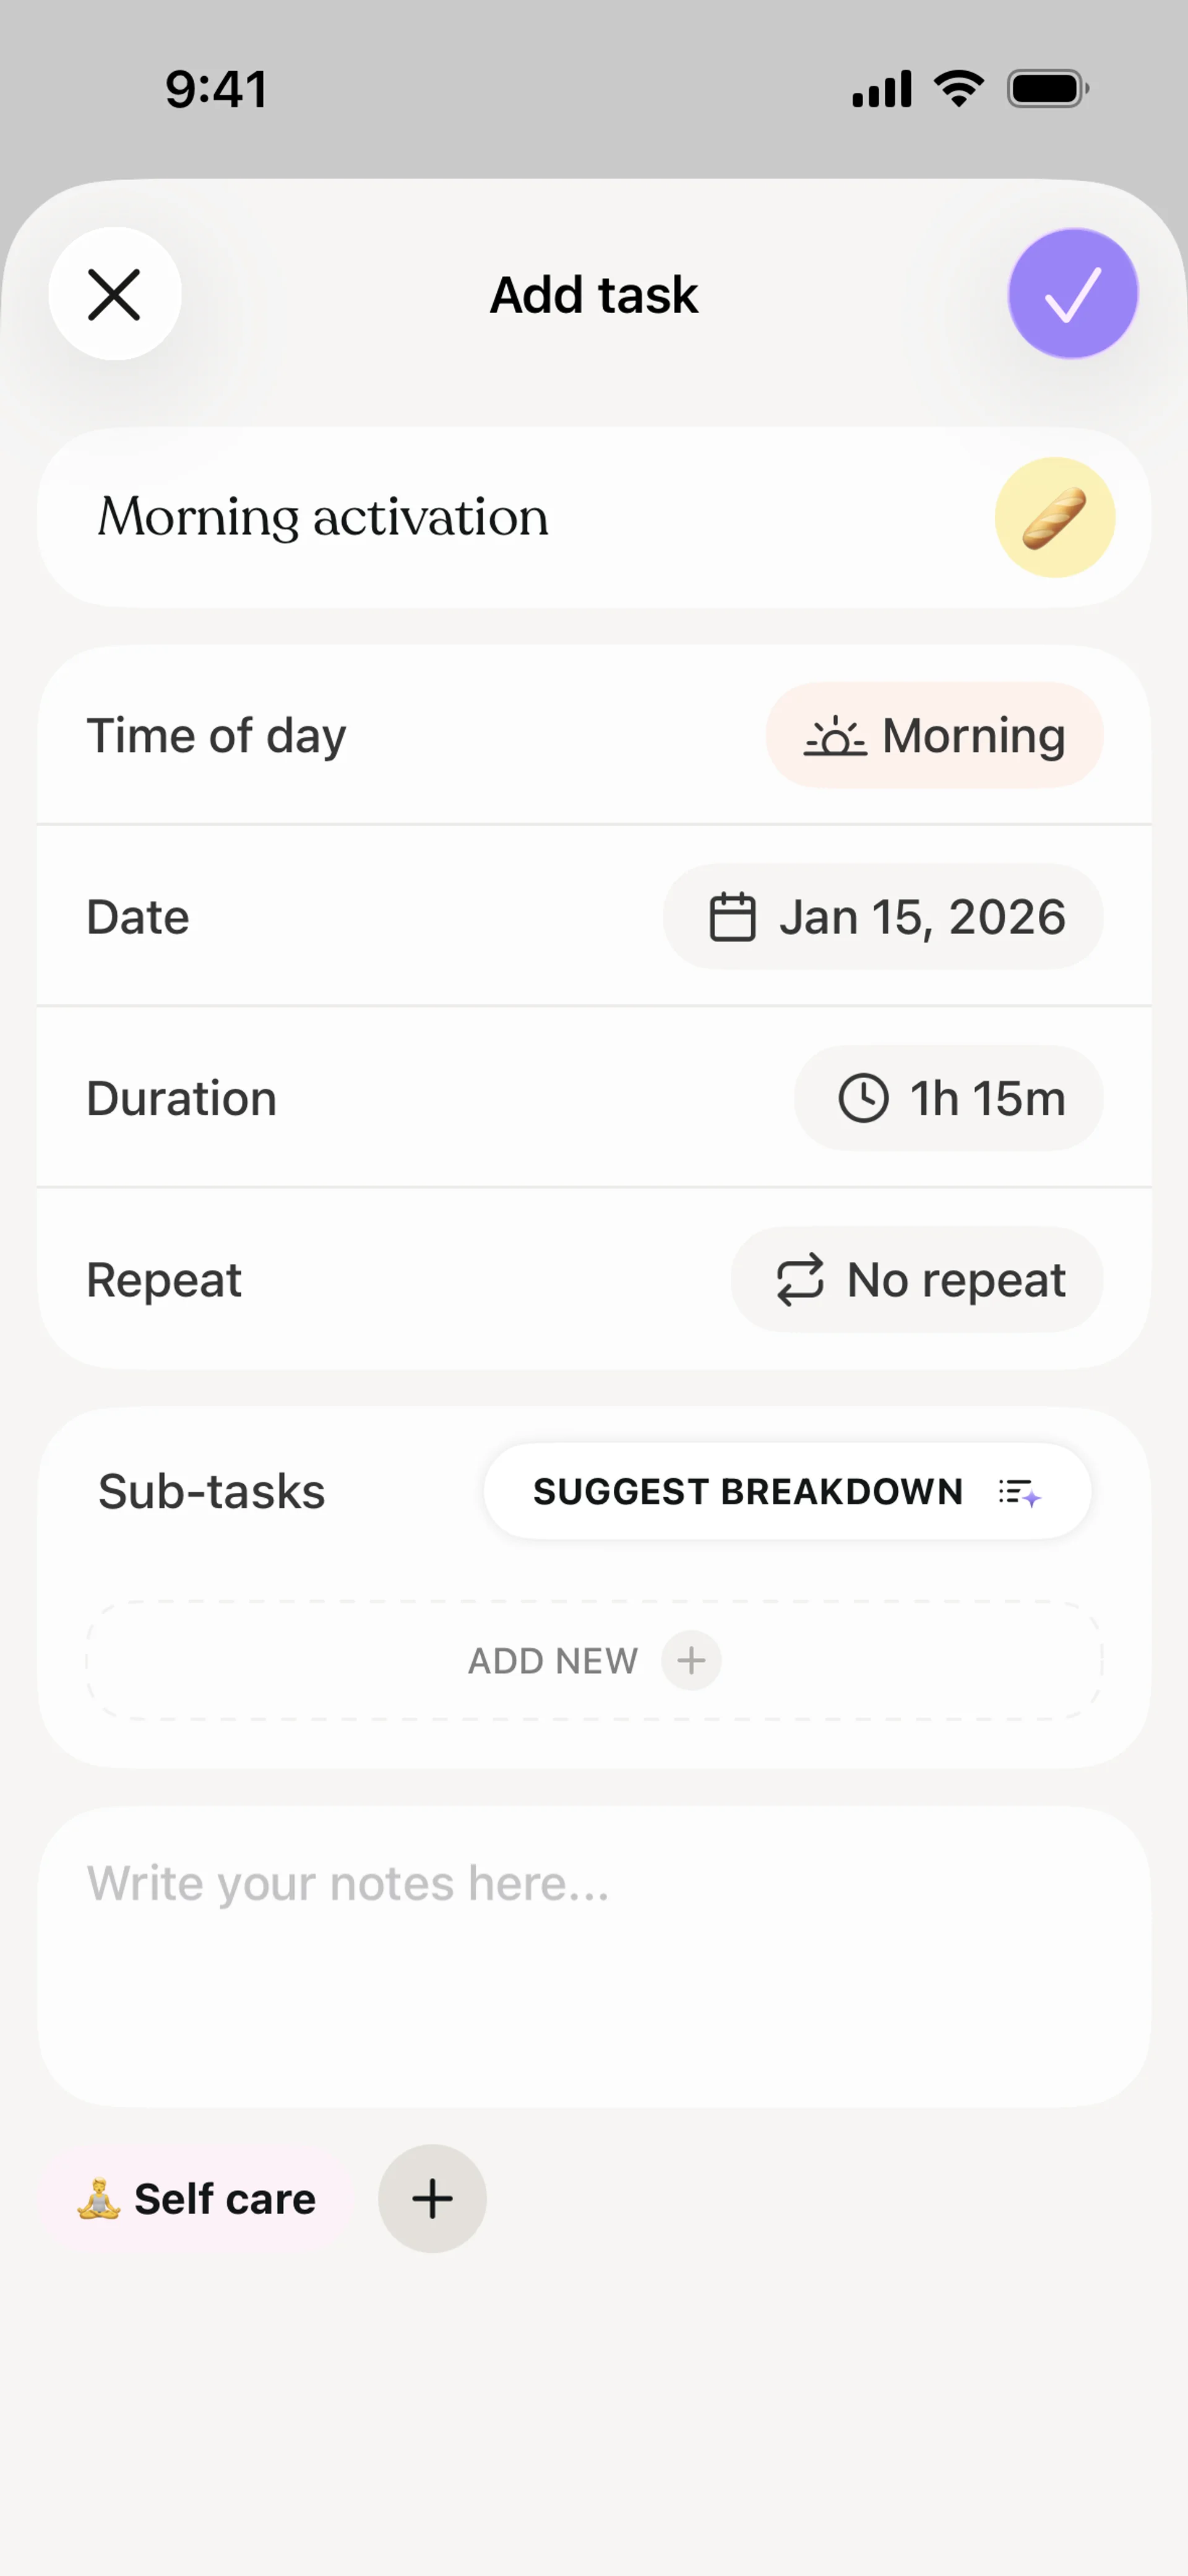The height and width of the screenshot is (2576, 1188).
Task: Tap the purple checkmark to save task
Action: tap(1072, 294)
